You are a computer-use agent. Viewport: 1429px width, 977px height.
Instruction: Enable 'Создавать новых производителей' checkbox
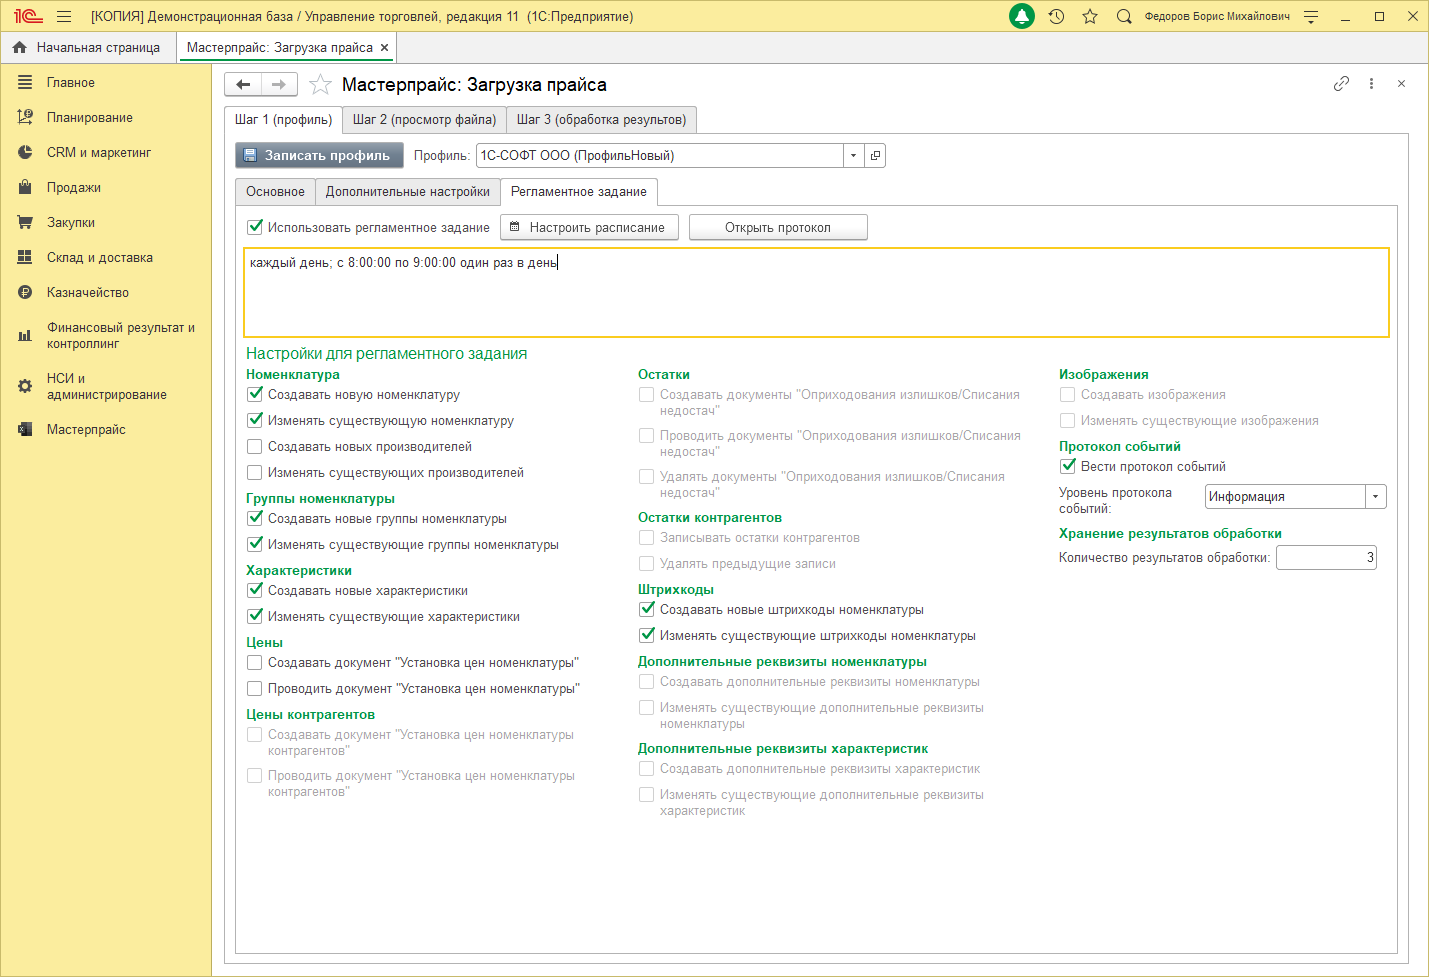pos(255,447)
